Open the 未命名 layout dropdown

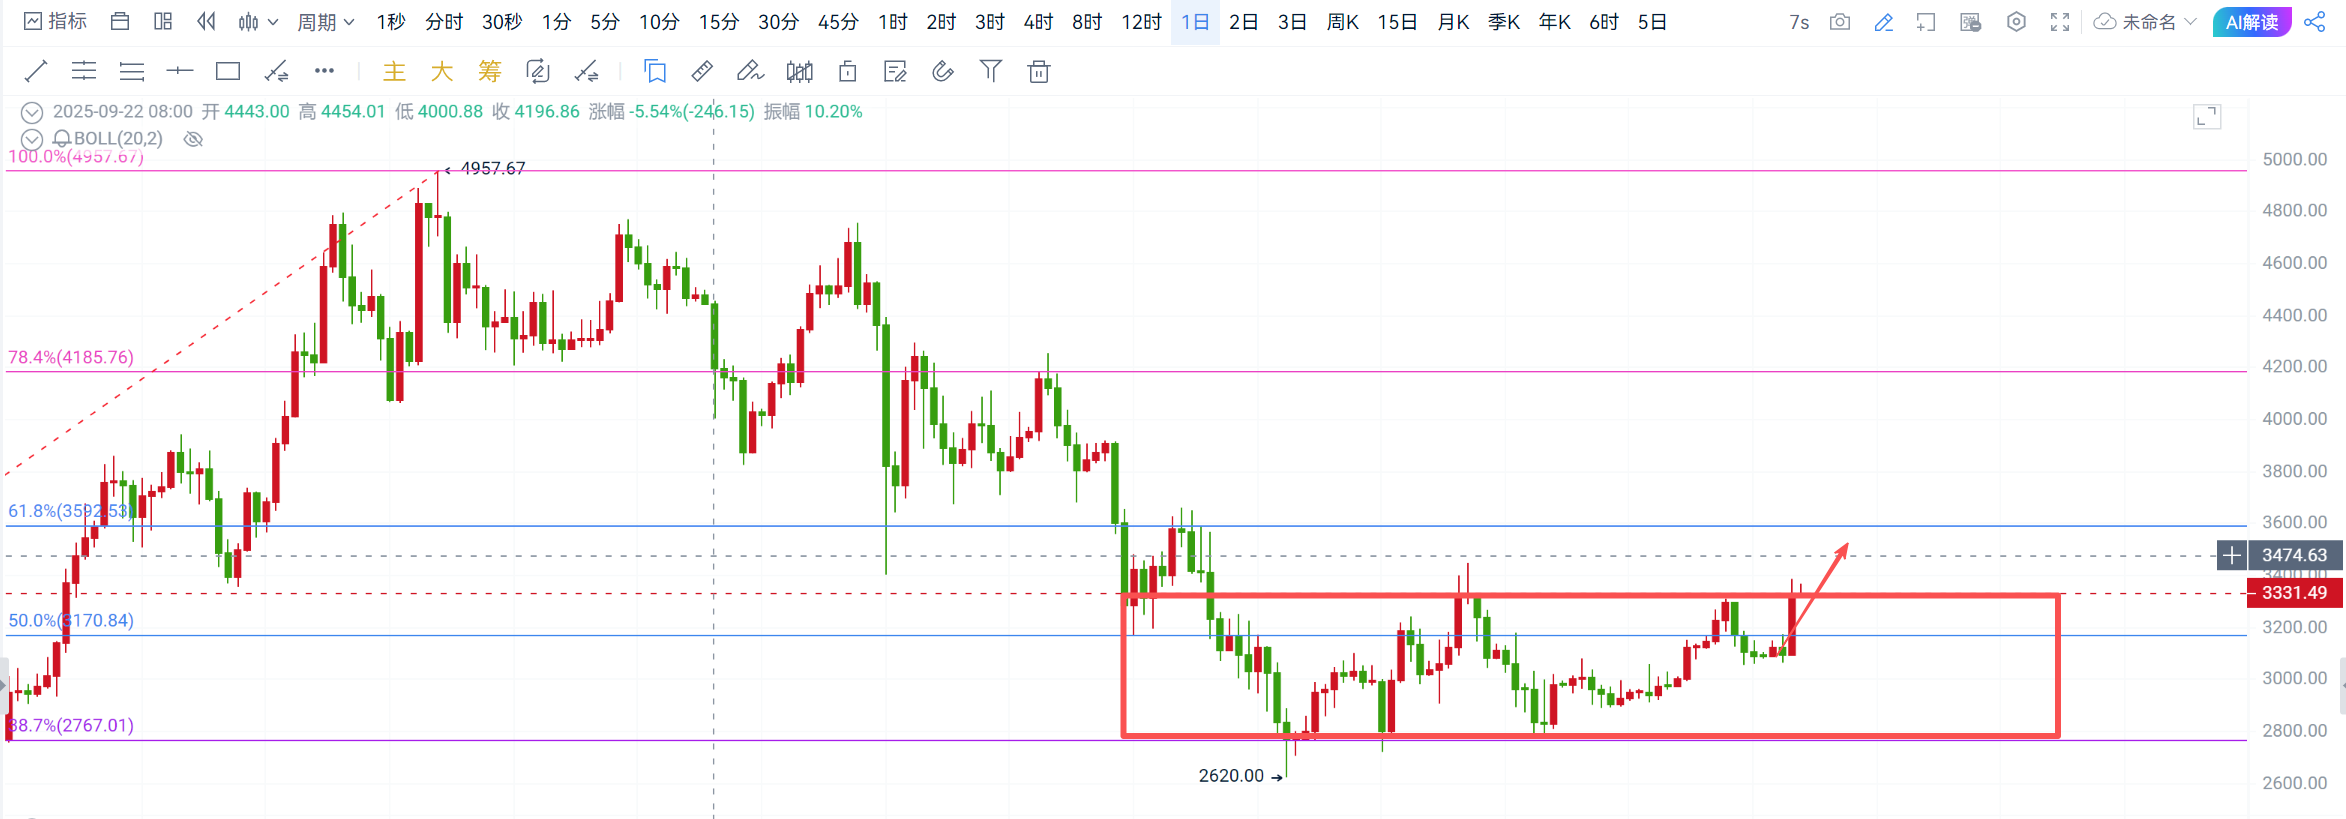click(x=2145, y=22)
